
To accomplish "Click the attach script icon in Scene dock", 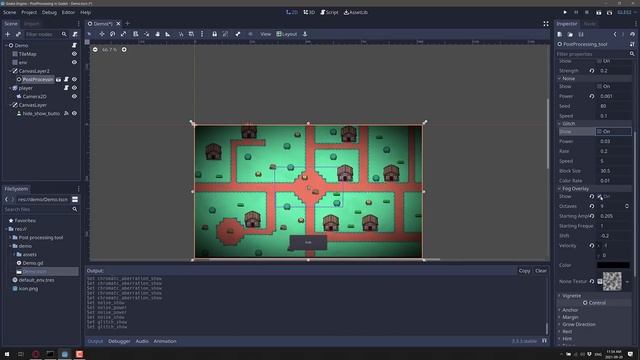I will click(75, 34).
